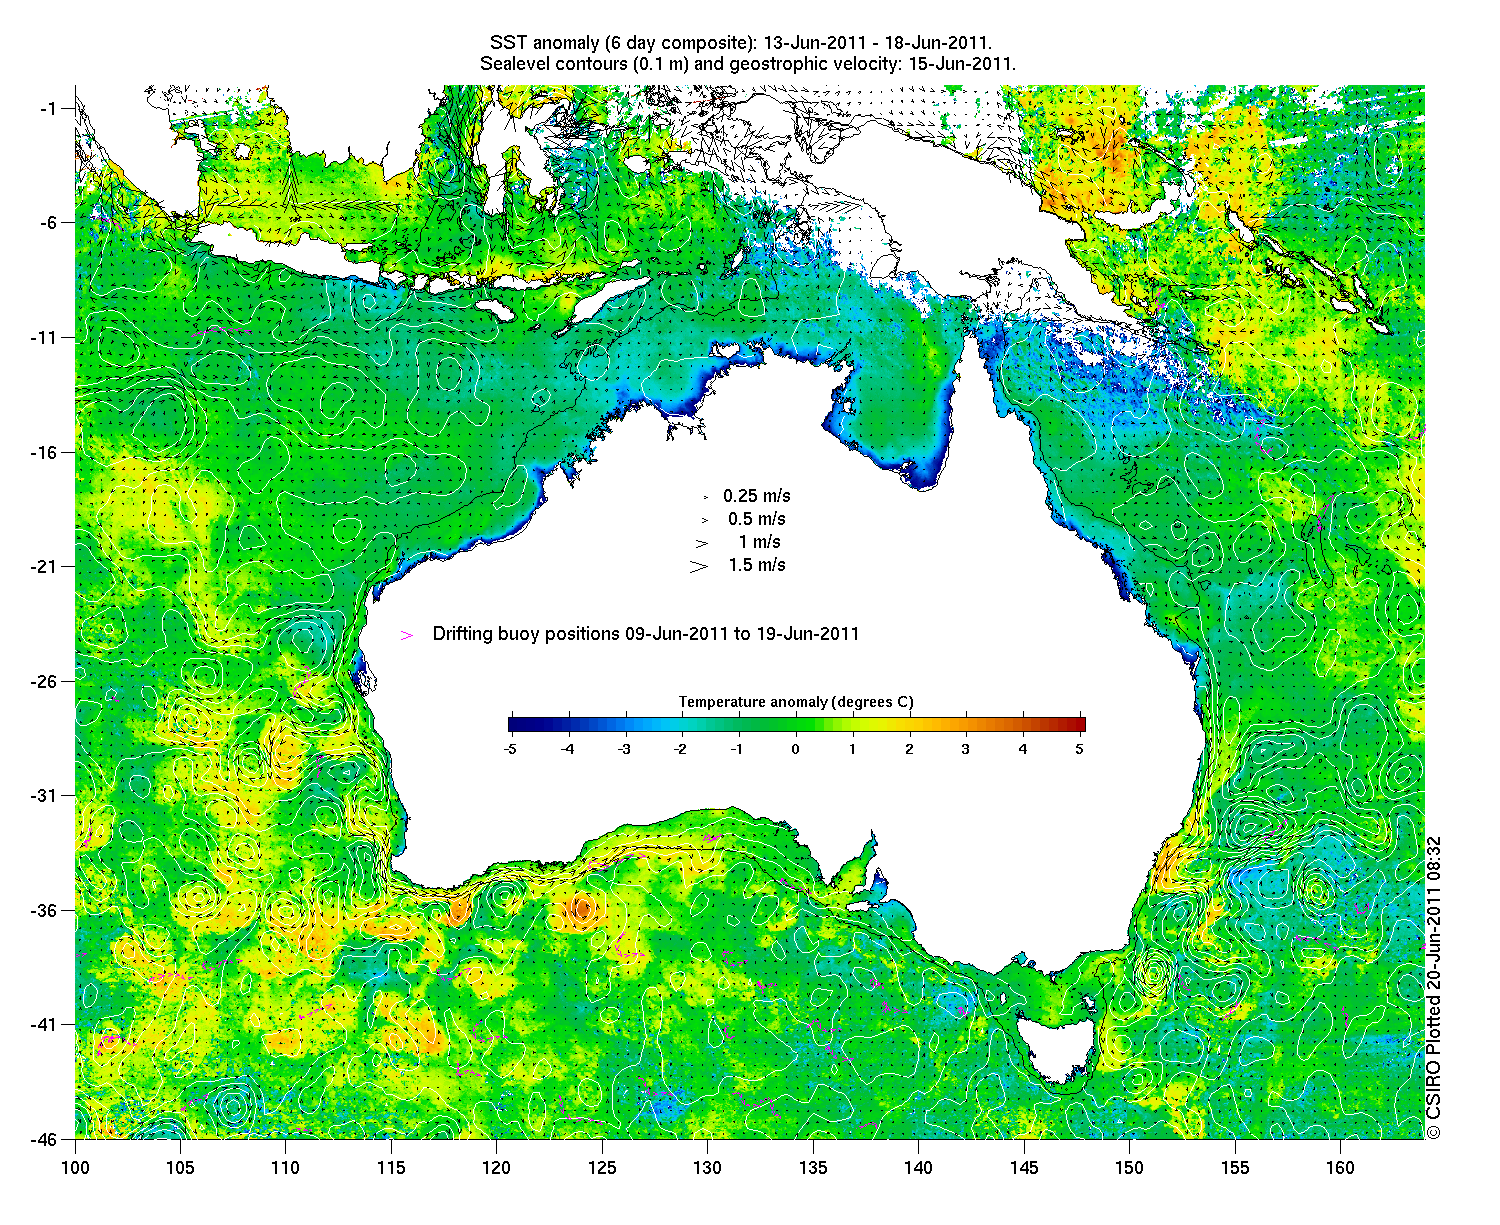Click the 'Drifting buoy positions' legend text
The height and width of the screenshot is (1225, 1500).
point(646,634)
